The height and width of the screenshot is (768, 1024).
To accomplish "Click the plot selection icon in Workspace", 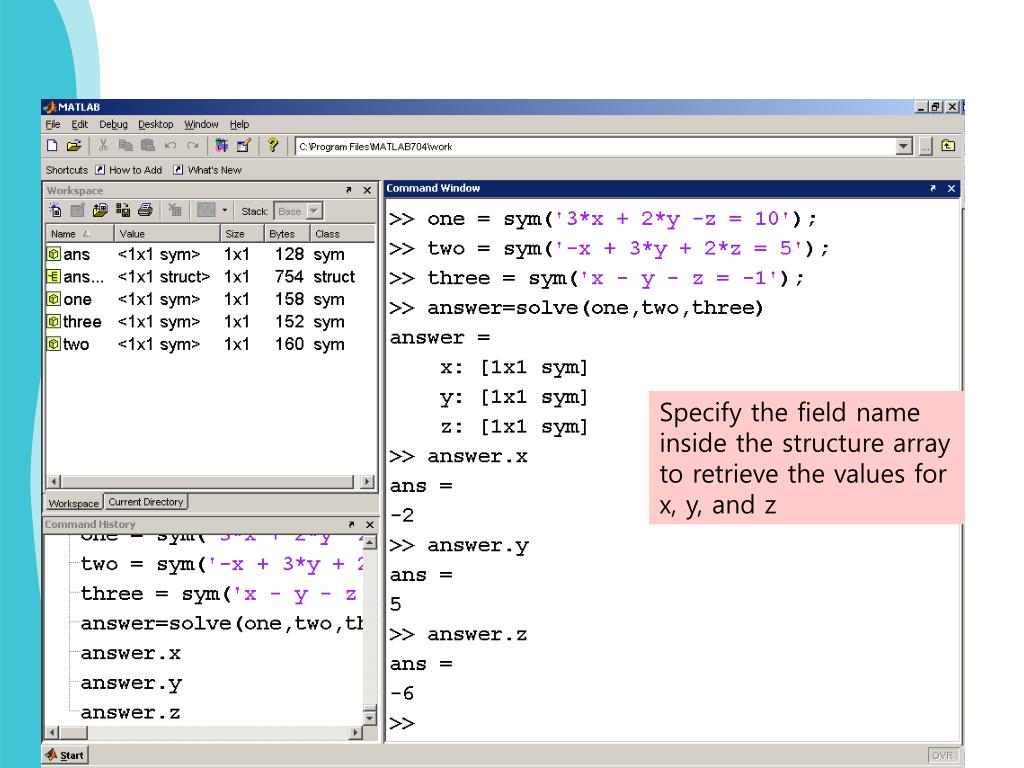I will (206, 210).
